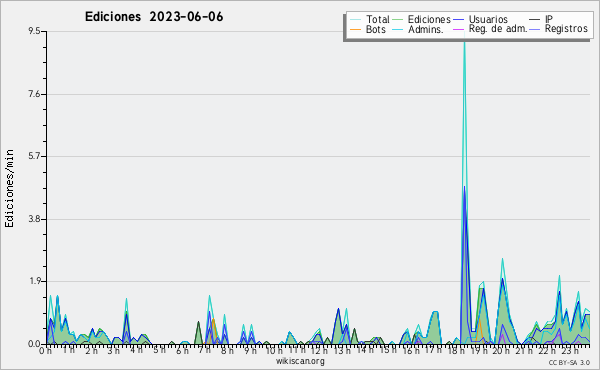The height and width of the screenshot is (370, 600).
Task: Click the 3 h x-axis label
Action: pos(114,351)
